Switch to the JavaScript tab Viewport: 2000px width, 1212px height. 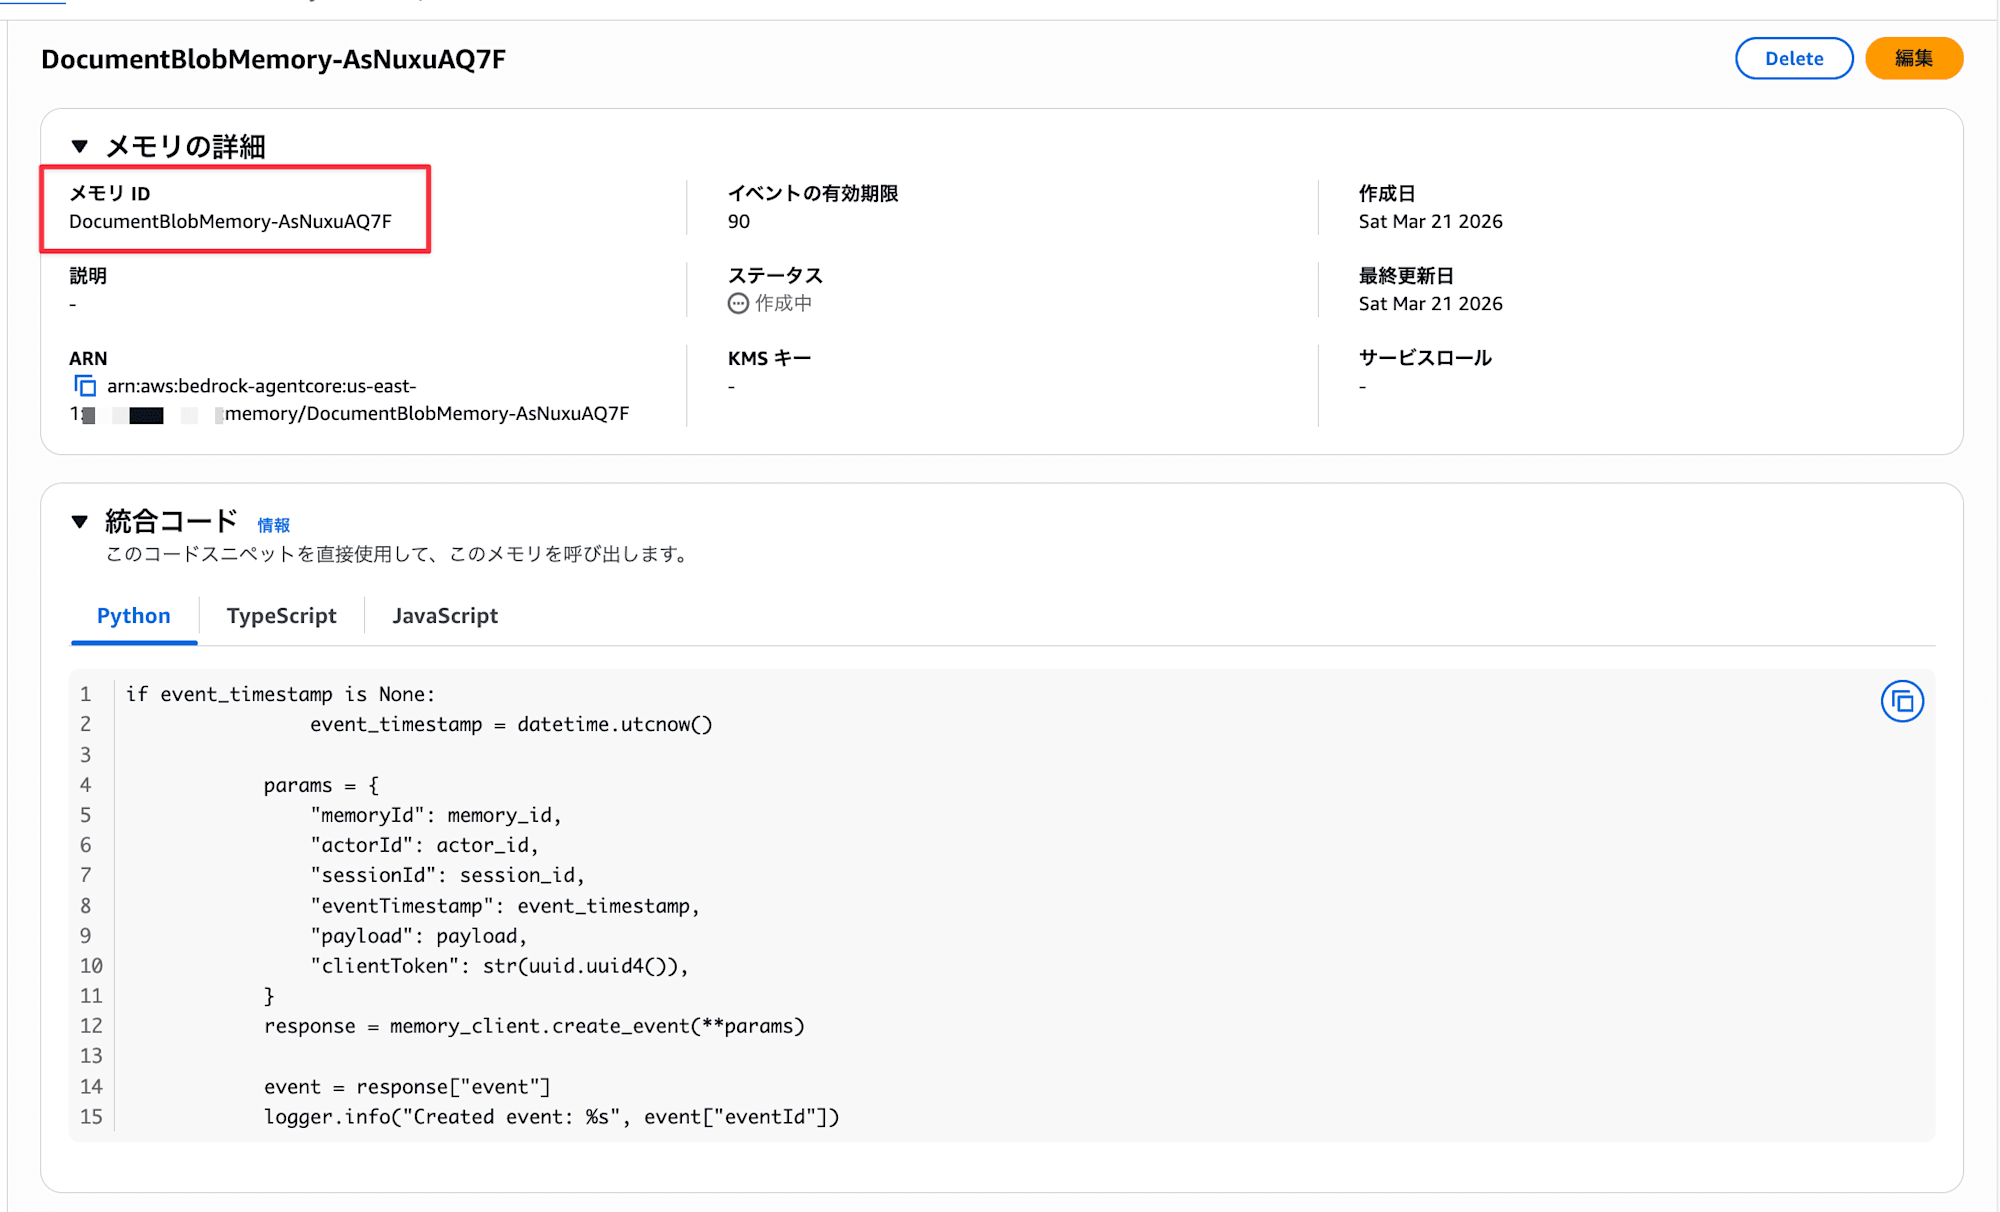point(444,616)
